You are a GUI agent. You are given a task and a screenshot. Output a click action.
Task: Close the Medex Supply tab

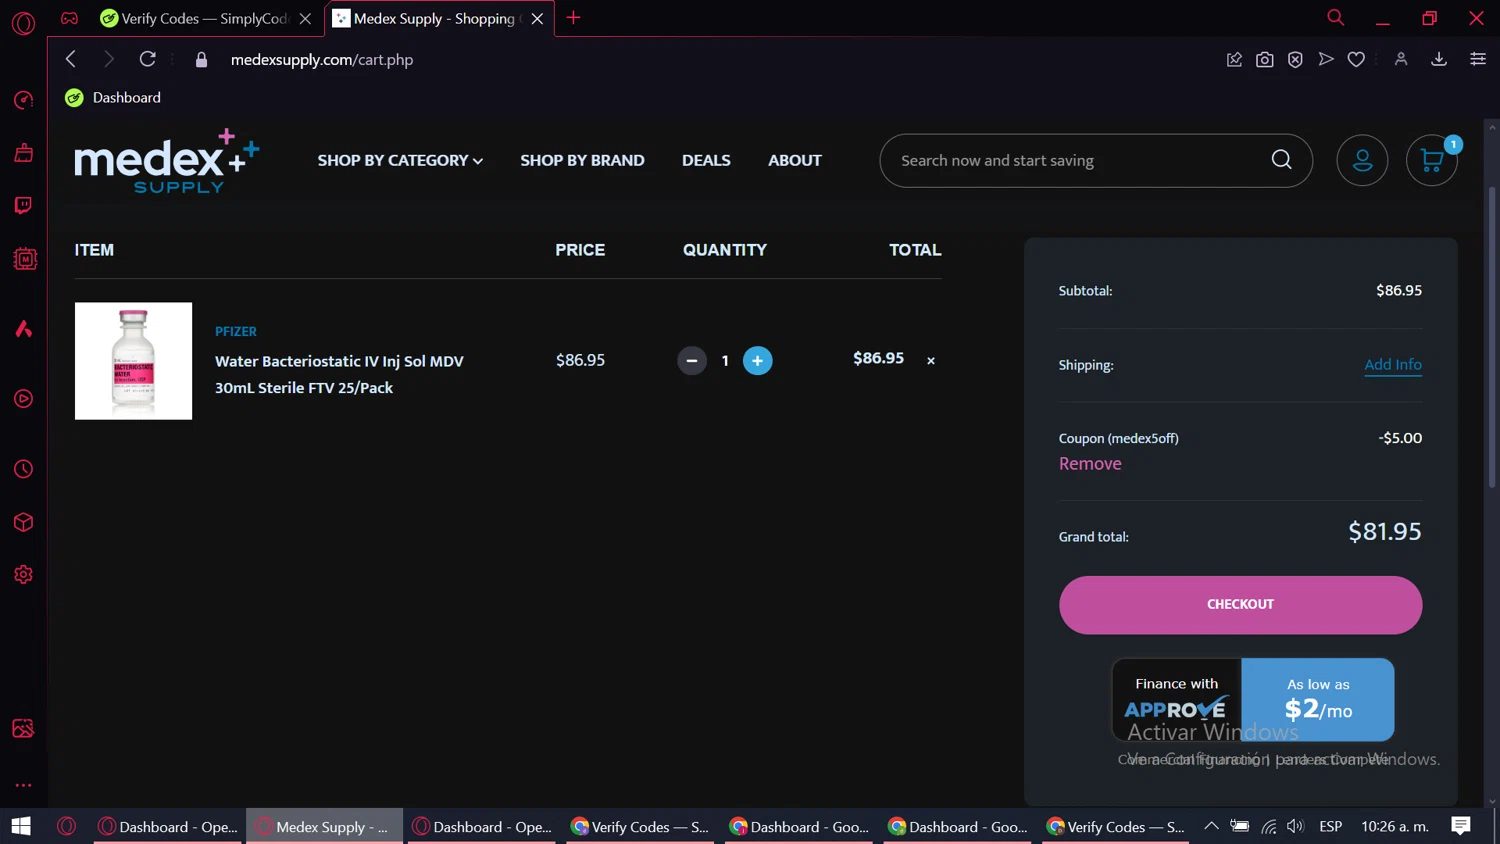pos(537,18)
